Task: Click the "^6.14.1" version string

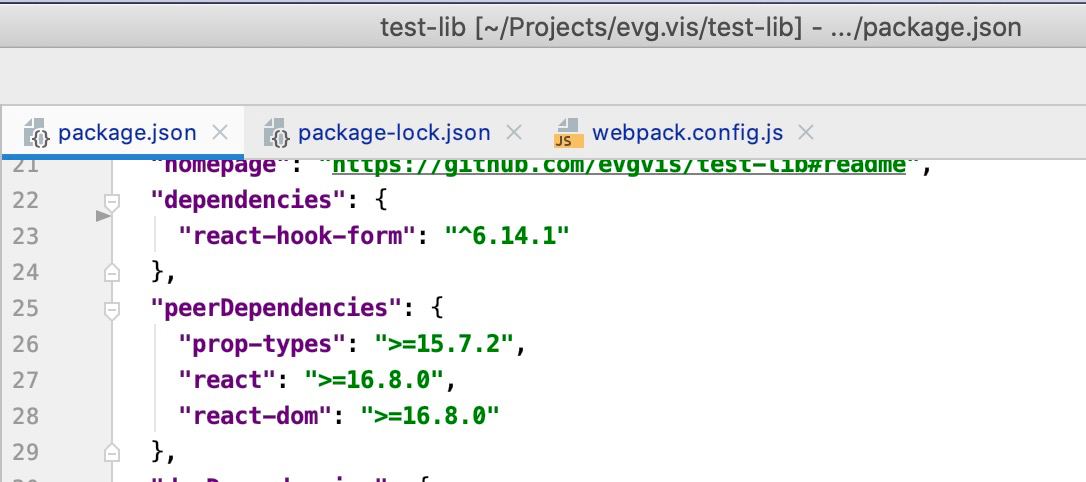Action: click(x=506, y=236)
